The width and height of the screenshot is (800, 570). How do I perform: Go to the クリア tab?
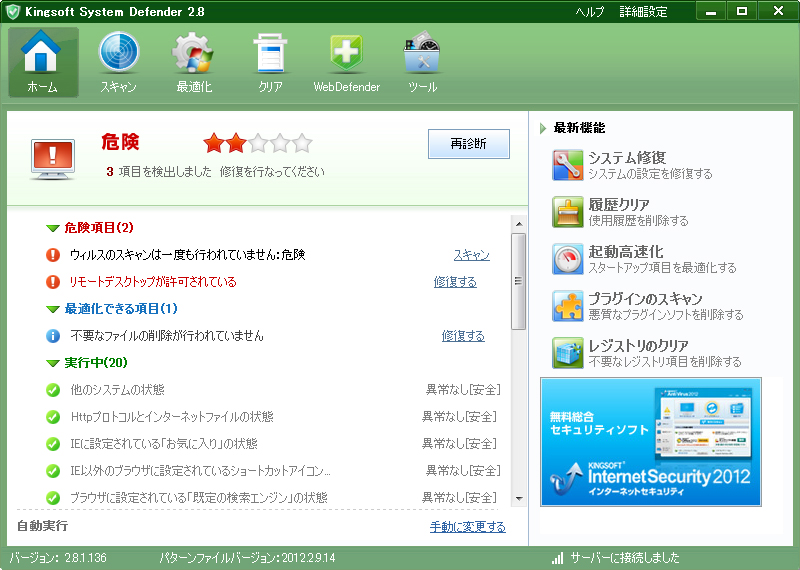coord(270,62)
